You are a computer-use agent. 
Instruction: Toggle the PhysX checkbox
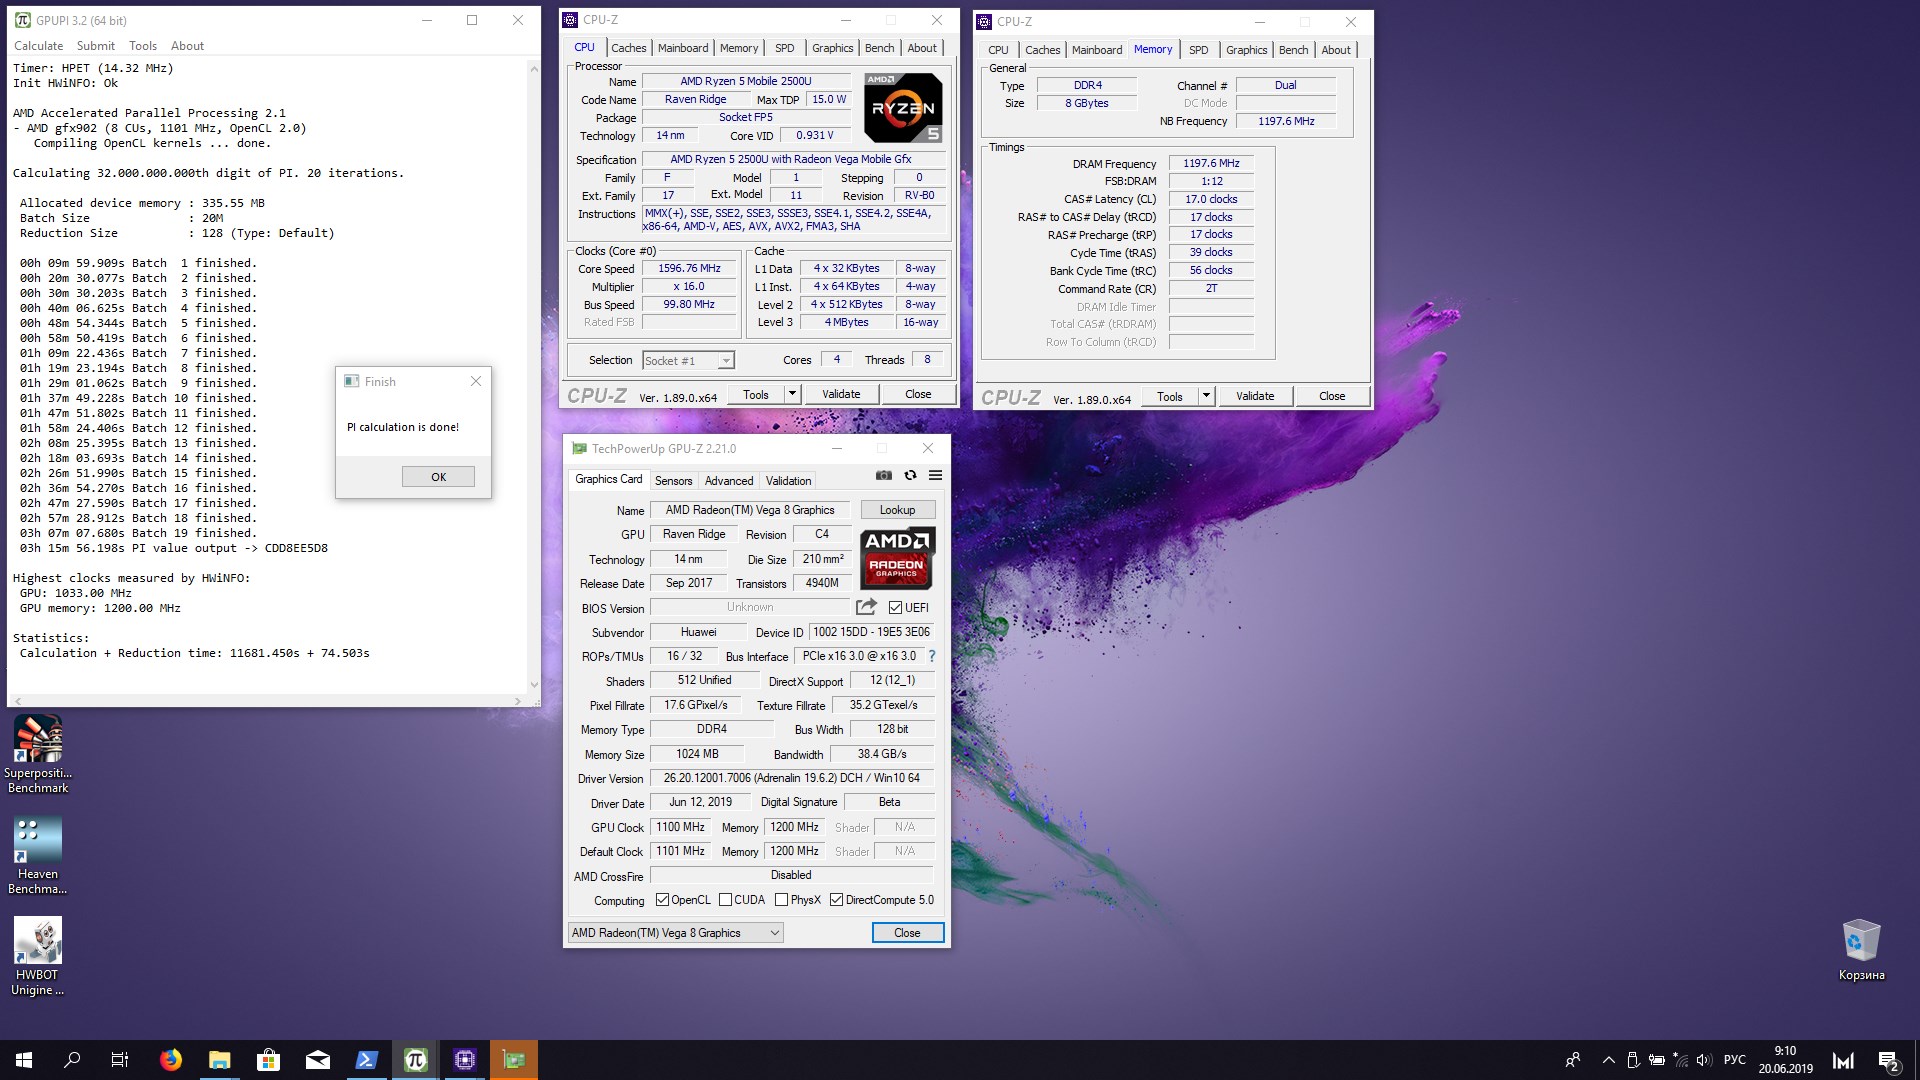pyautogui.click(x=781, y=900)
